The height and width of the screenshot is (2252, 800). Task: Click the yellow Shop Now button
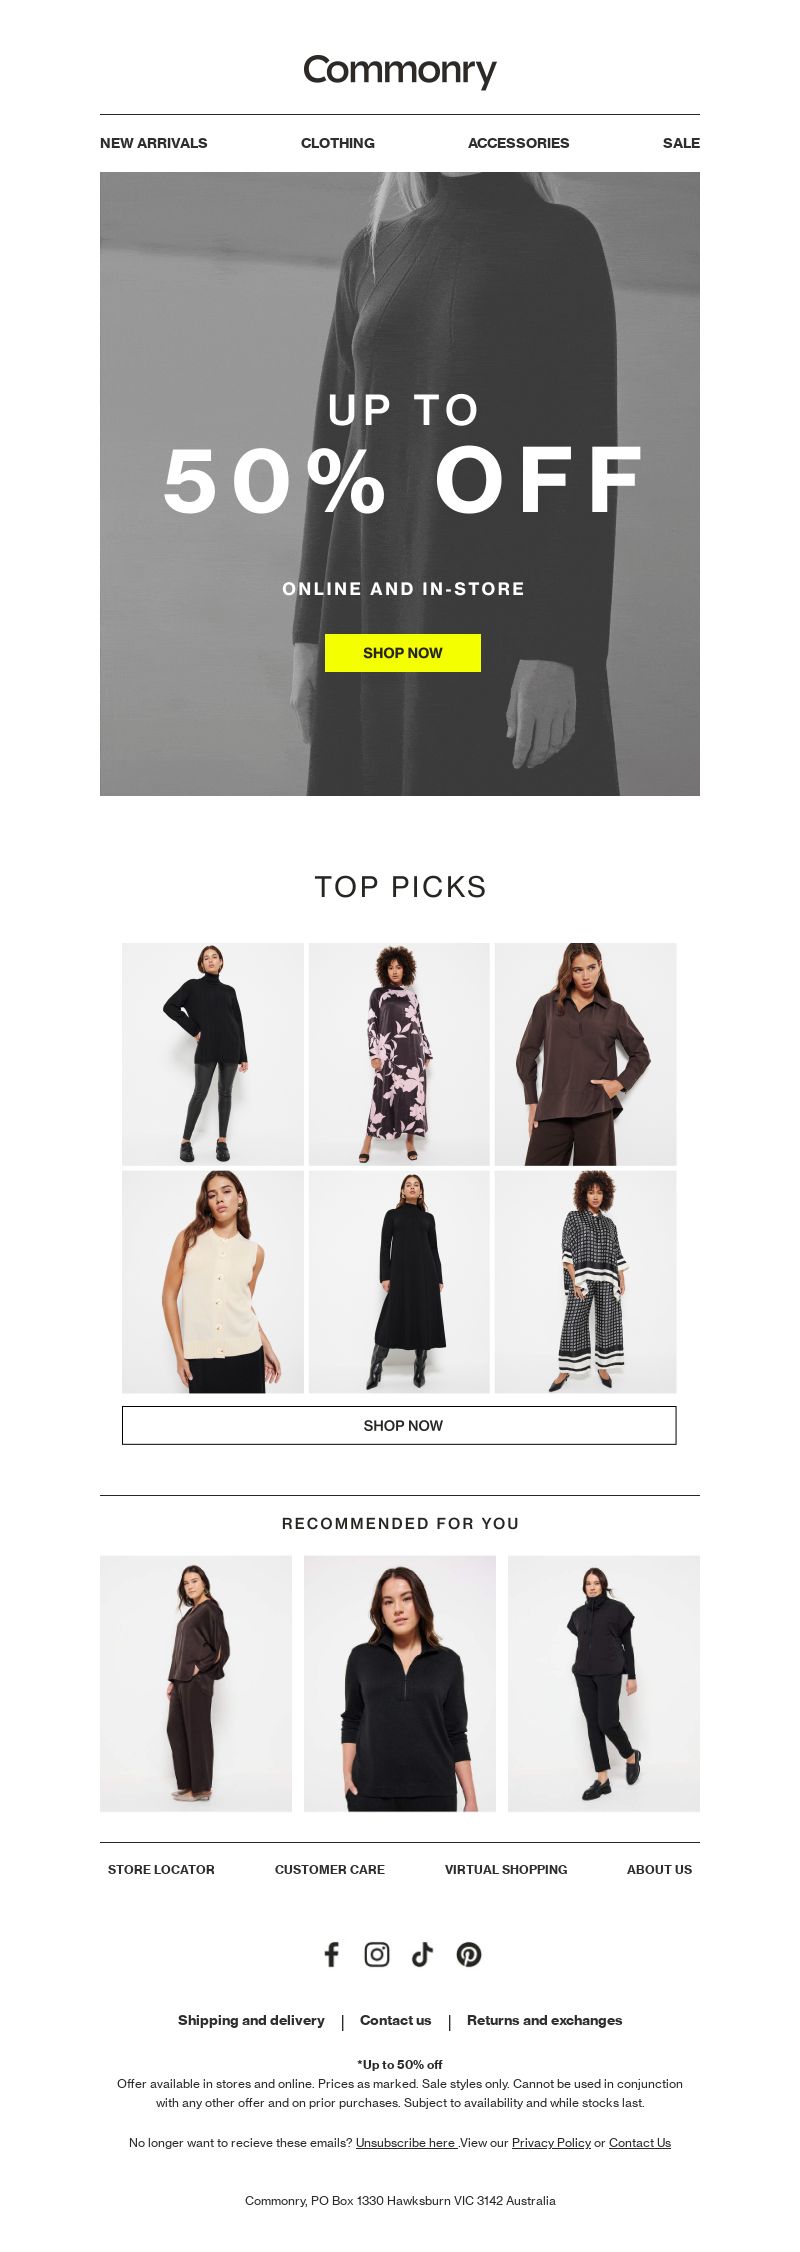(403, 653)
